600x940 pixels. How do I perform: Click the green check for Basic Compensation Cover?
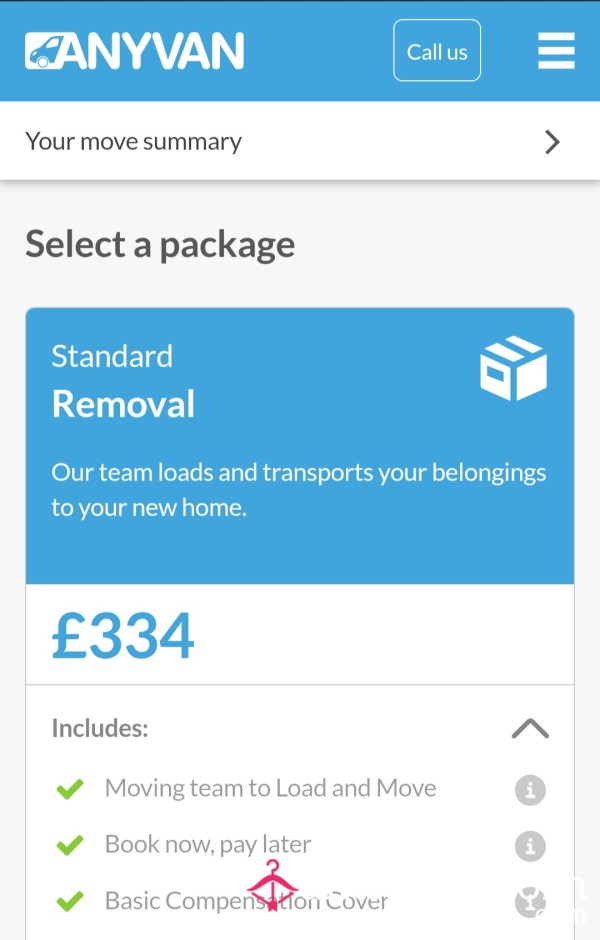(70, 902)
